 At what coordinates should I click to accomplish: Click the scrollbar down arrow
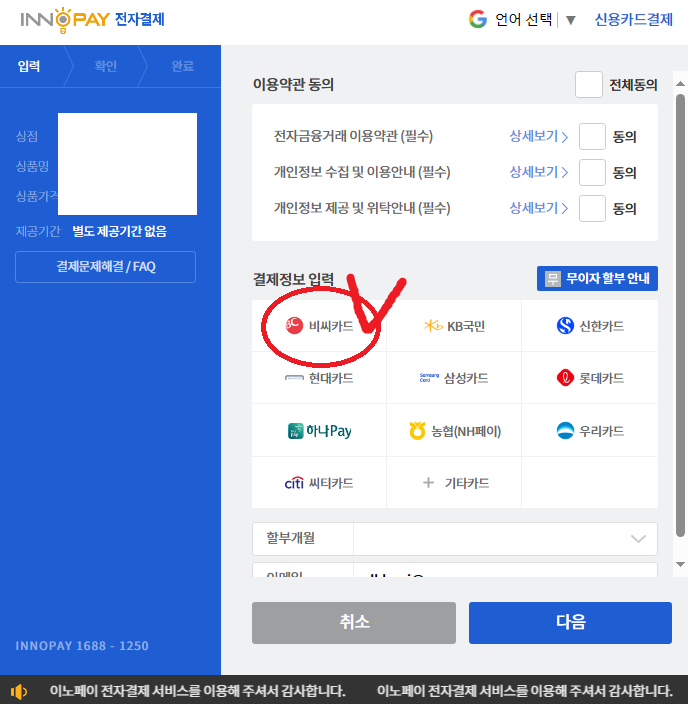680,564
